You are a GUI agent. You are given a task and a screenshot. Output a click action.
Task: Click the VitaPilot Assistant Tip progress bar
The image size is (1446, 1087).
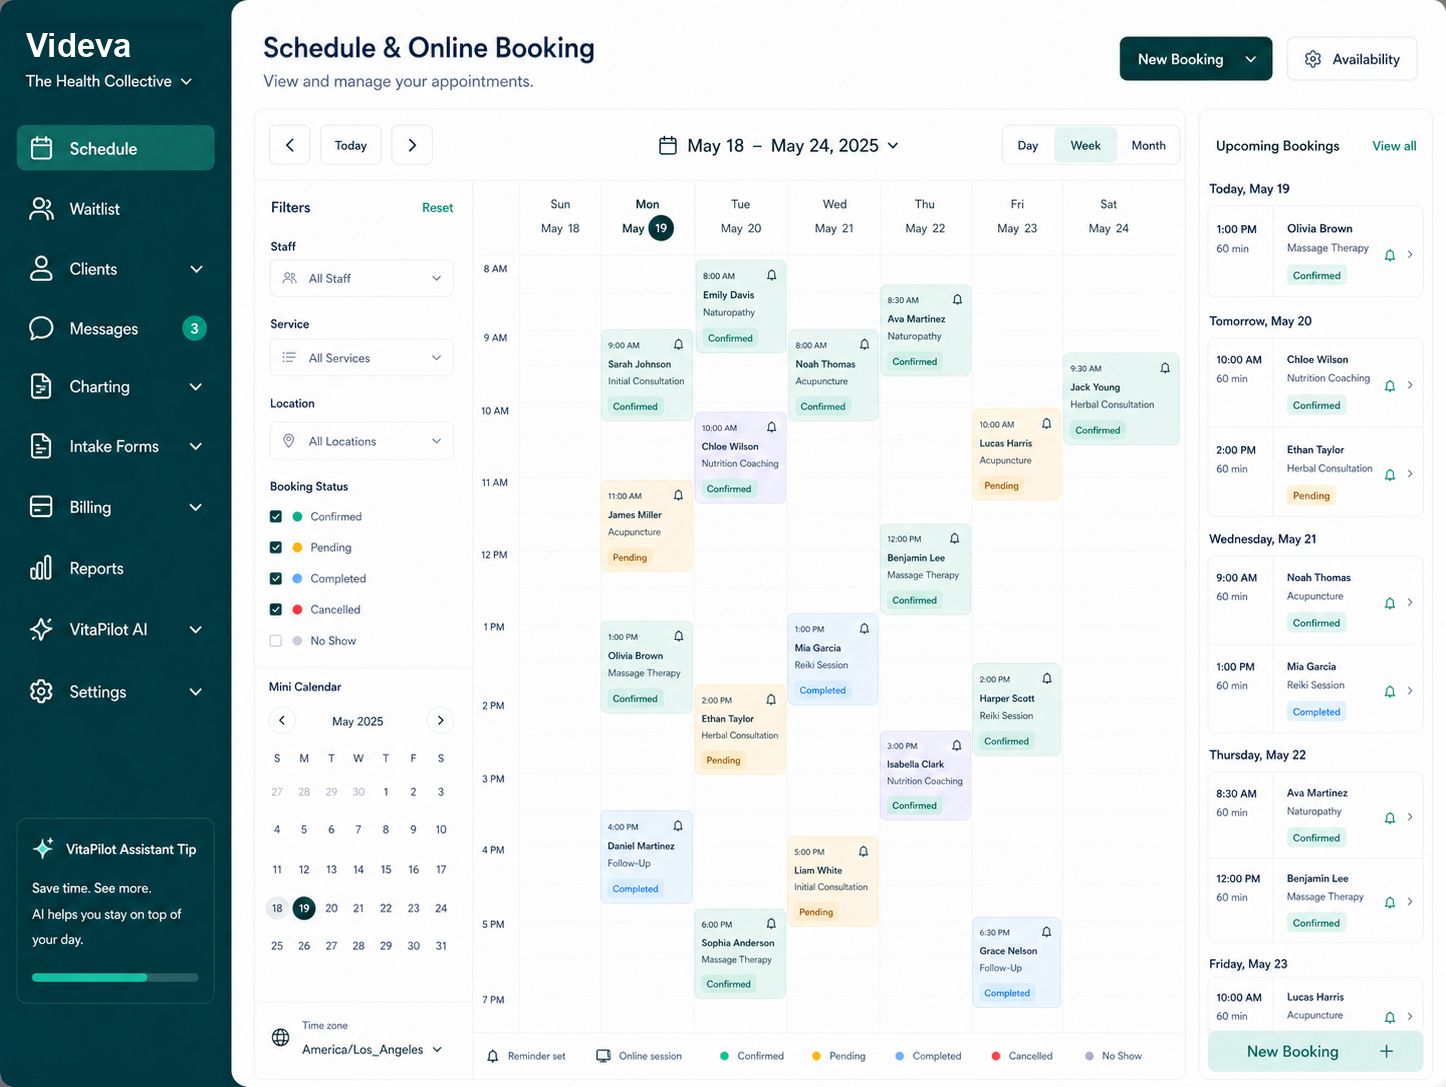click(115, 977)
